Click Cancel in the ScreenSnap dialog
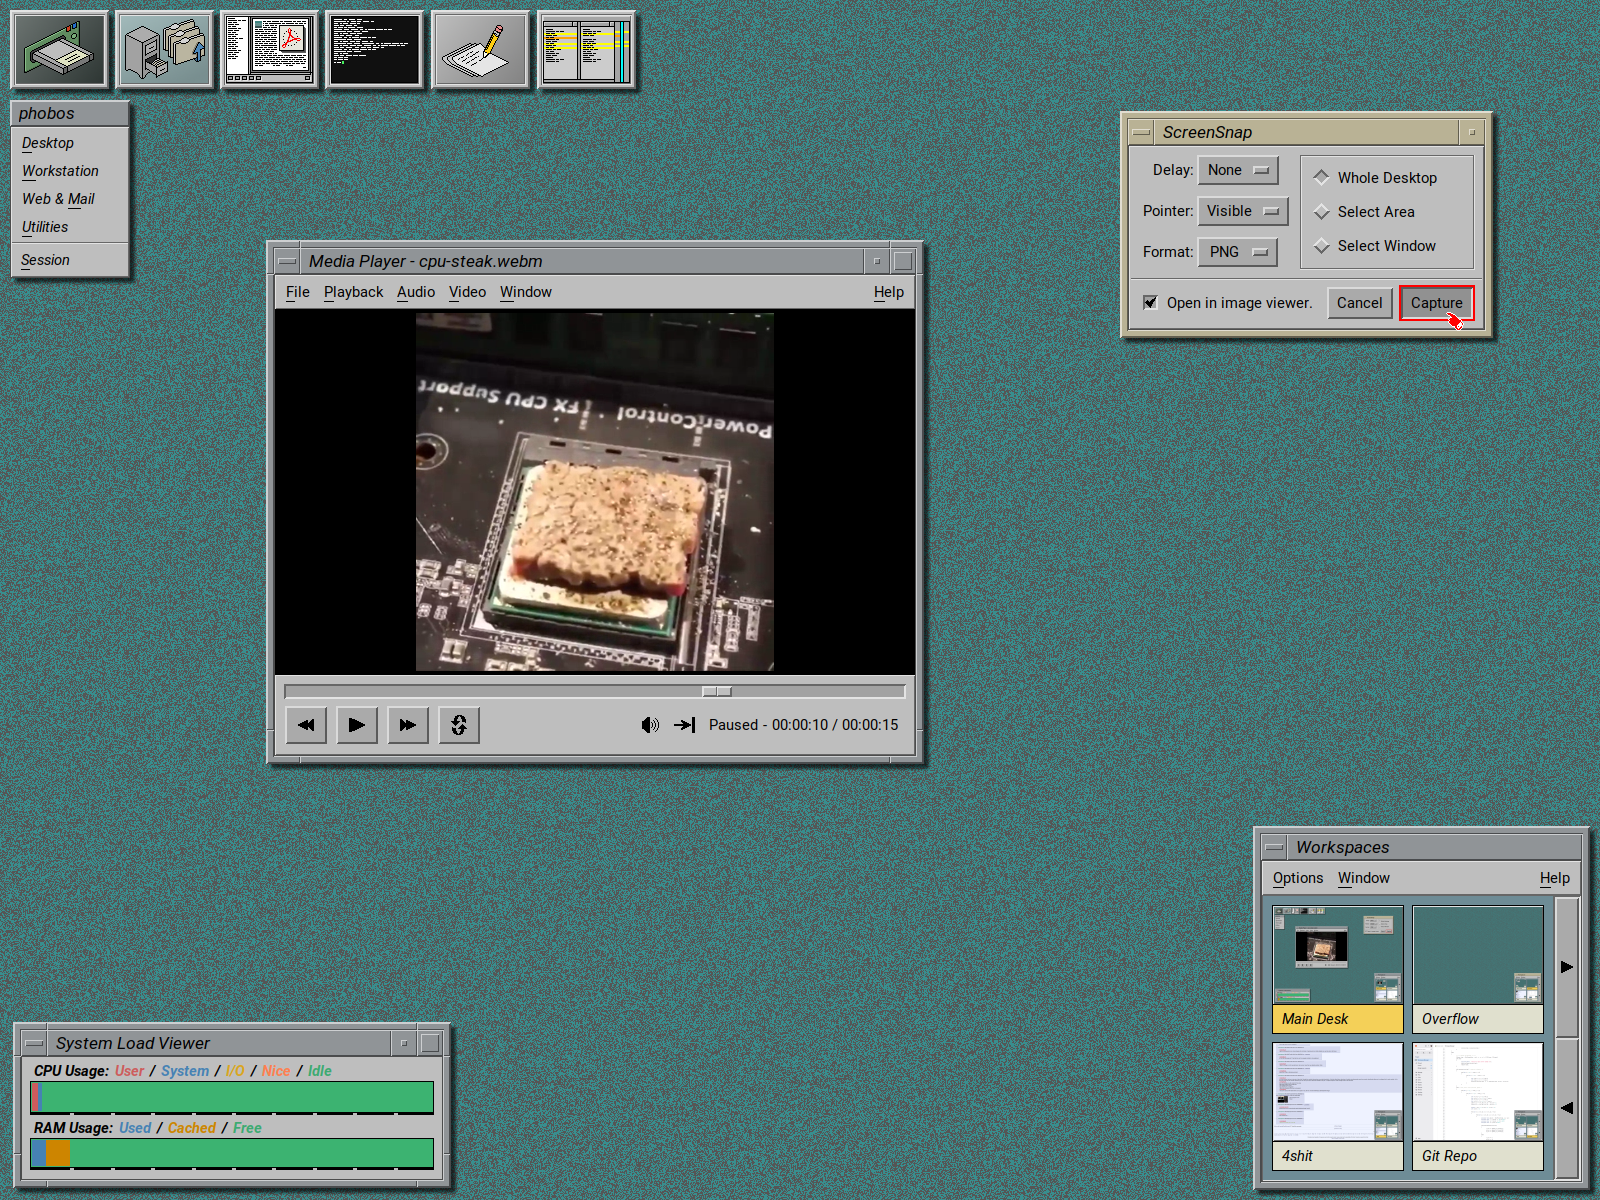Image resolution: width=1600 pixels, height=1200 pixels. pos(1359,303)
